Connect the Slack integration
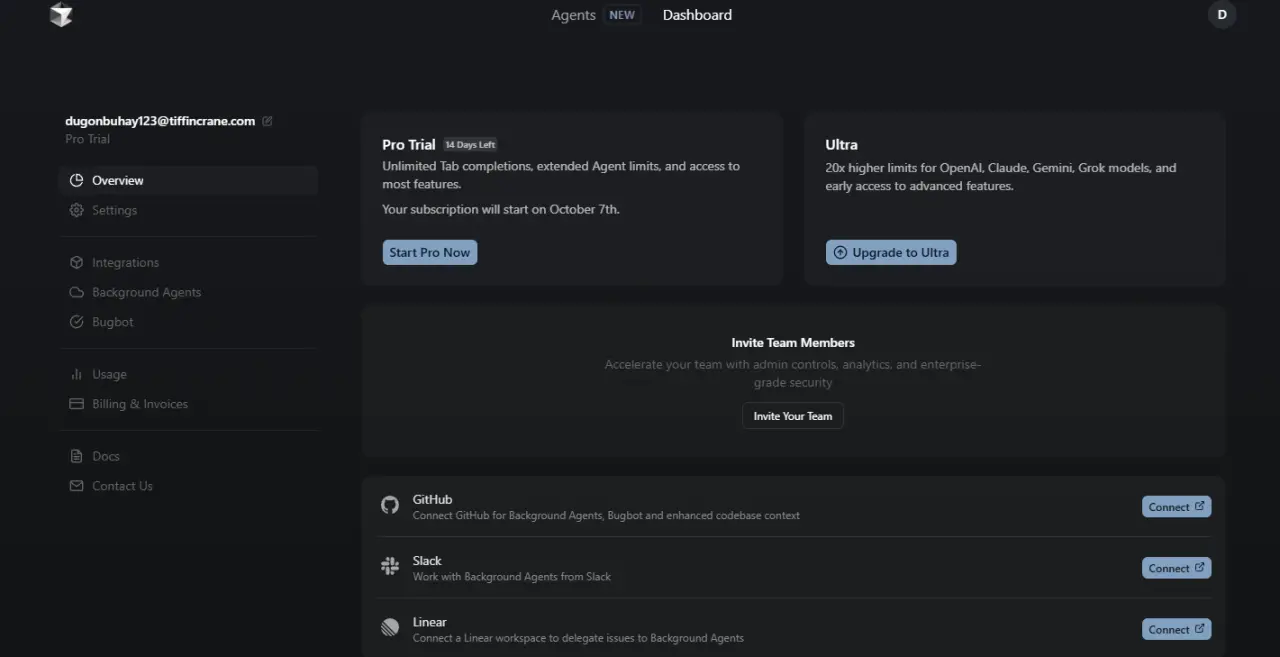 pos(1176,568)
